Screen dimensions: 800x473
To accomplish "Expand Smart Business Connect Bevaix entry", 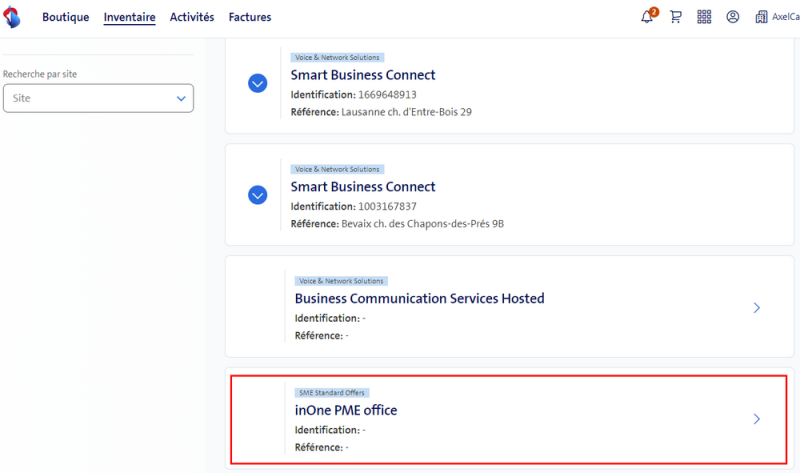I will click(x=257, y=195).
